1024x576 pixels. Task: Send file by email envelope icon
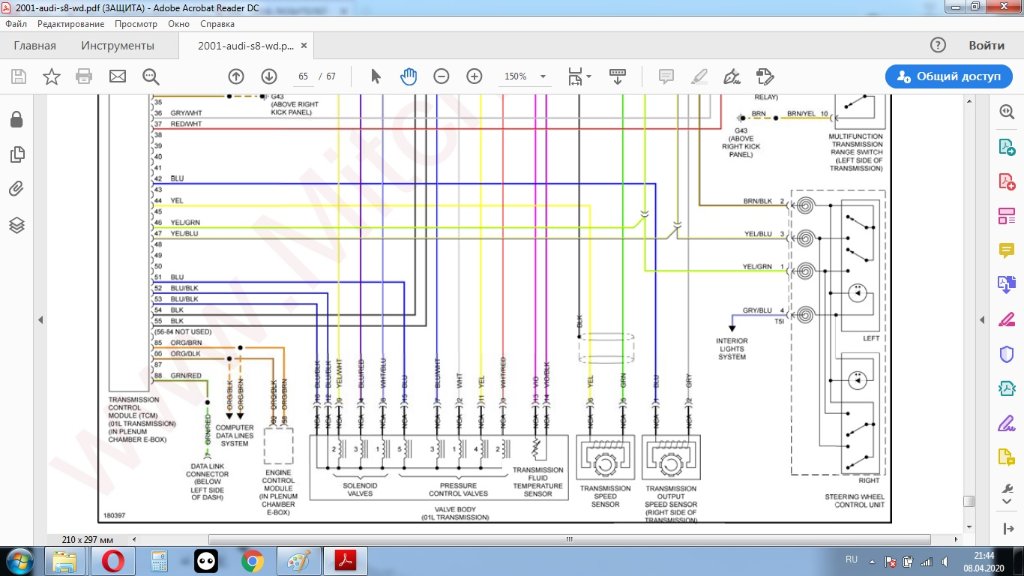tap(117, 76)
